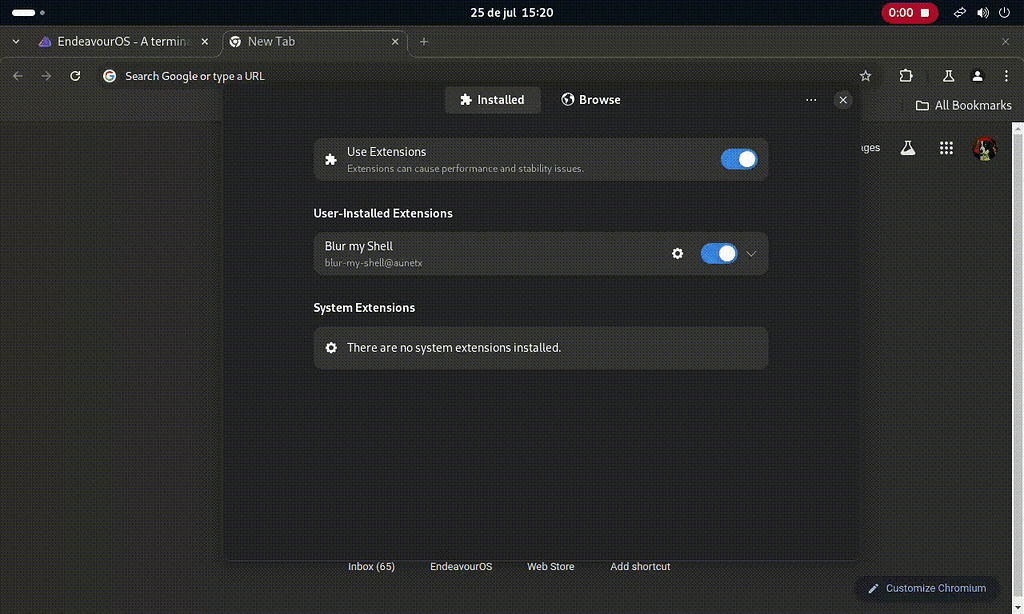Open the tab search chevron
This screenshot has width=1024, height=614.
(14, 41)
